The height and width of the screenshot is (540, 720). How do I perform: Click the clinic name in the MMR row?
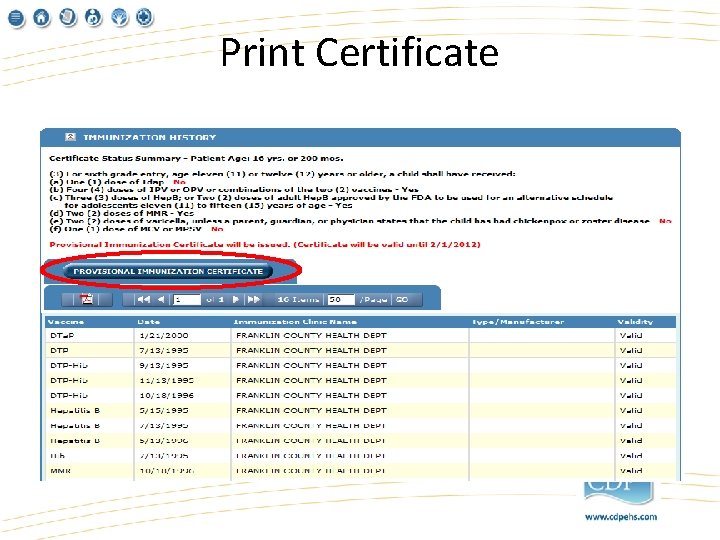(x=310, y=471)
